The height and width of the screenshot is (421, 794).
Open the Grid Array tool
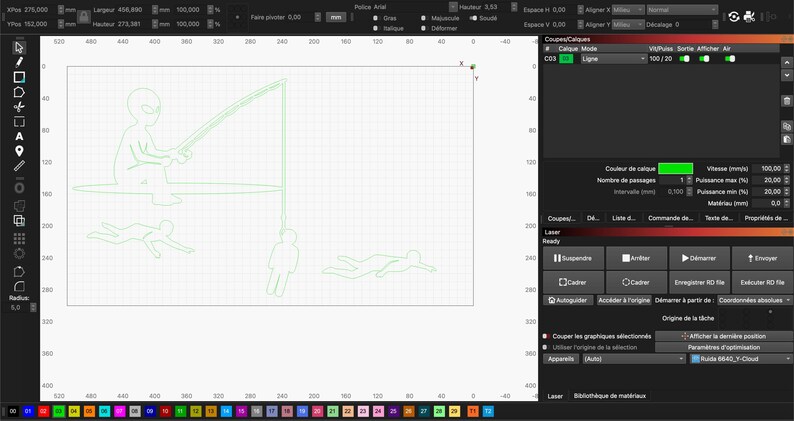pos(19,238)
